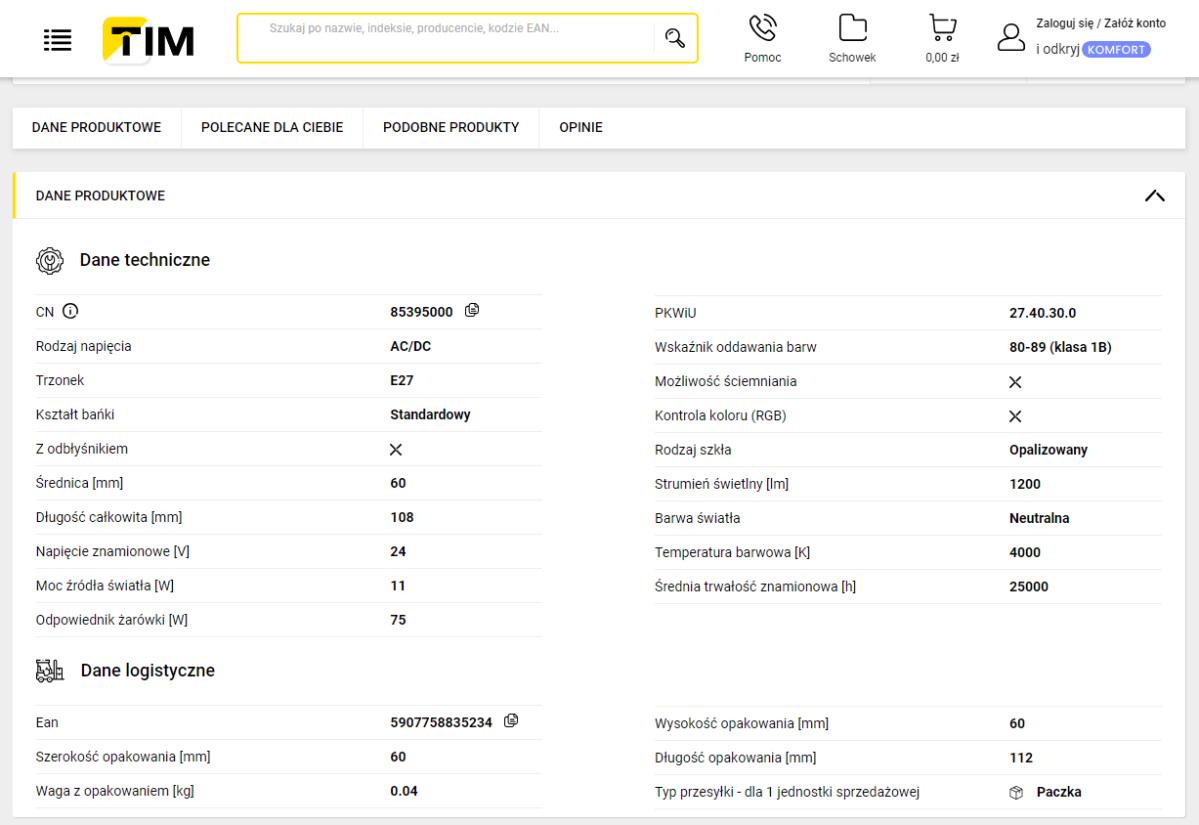Click the Z odbłyśnikiem X mark
The height and width of the screenshot is (825, 1199).
pyautogui.click(x=396, y=450)
